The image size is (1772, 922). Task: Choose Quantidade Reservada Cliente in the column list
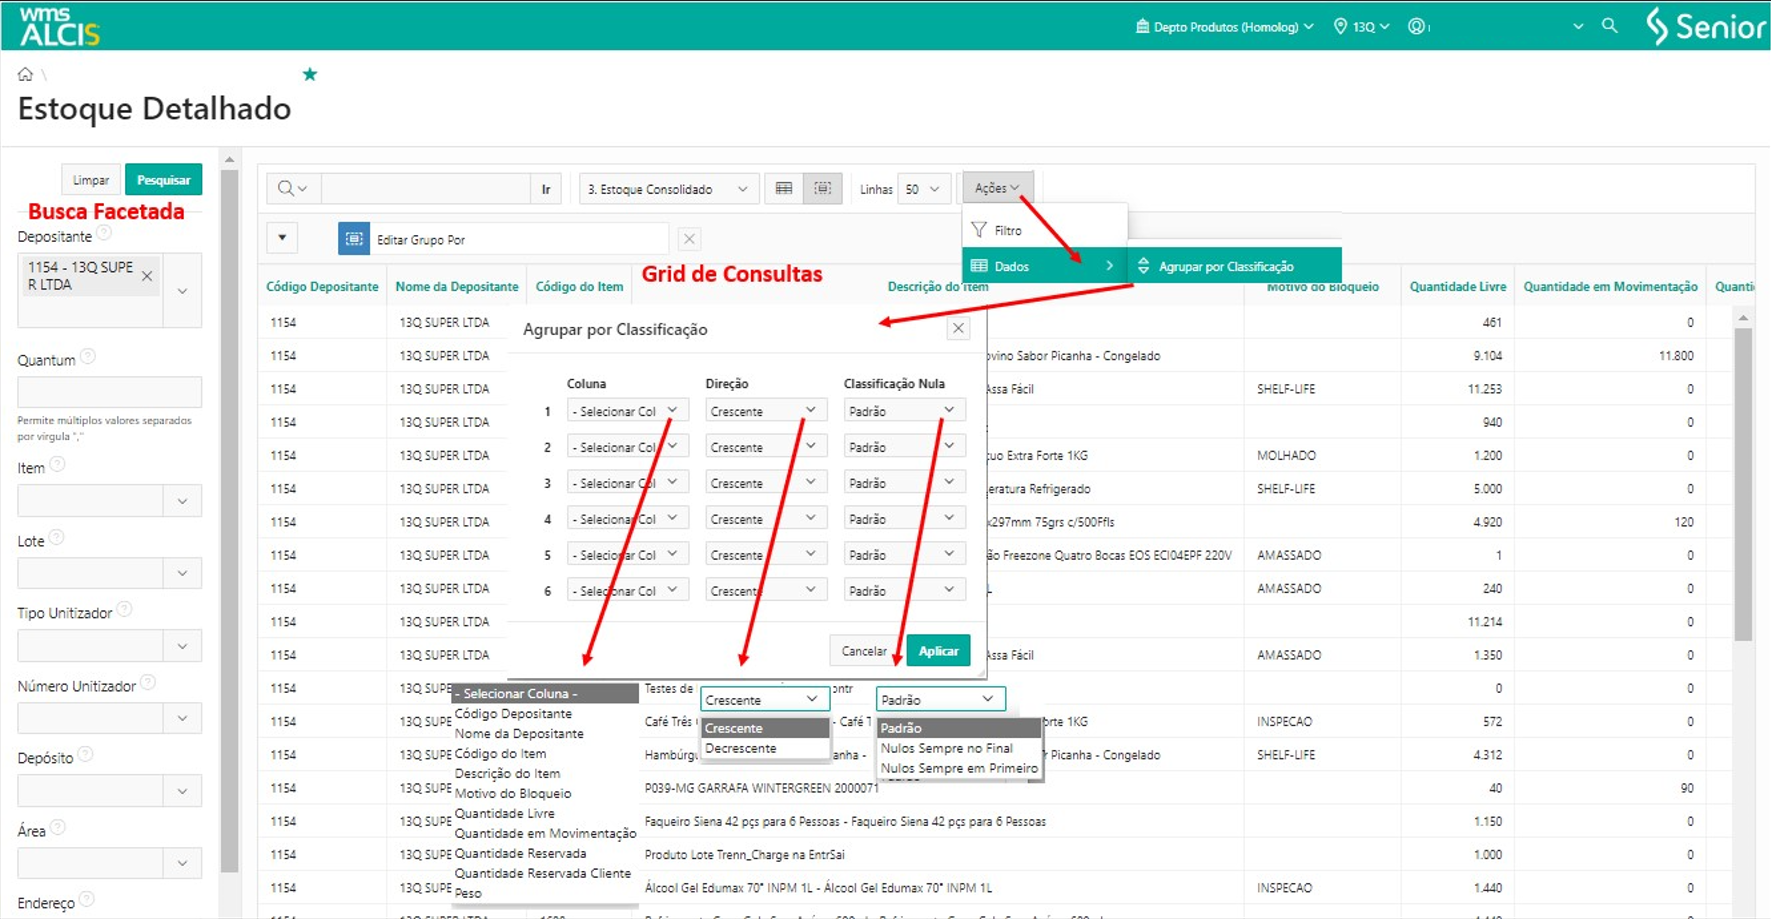click(543, 873)
